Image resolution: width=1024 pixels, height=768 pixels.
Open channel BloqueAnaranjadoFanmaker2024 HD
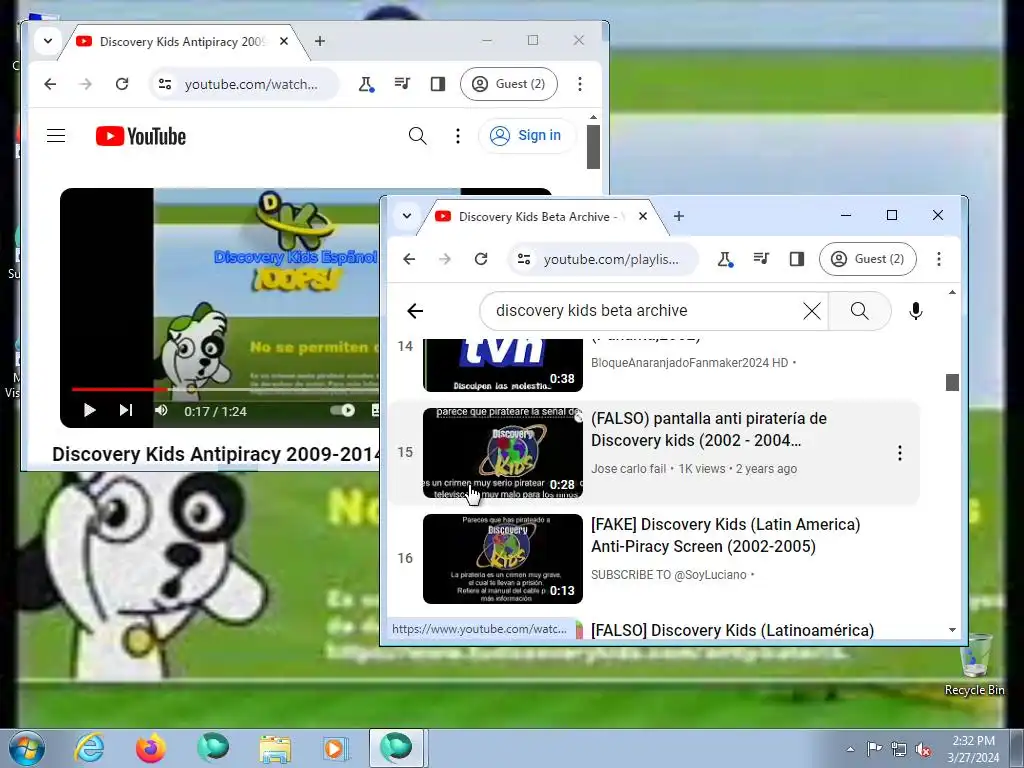click(x=689, y=362)
